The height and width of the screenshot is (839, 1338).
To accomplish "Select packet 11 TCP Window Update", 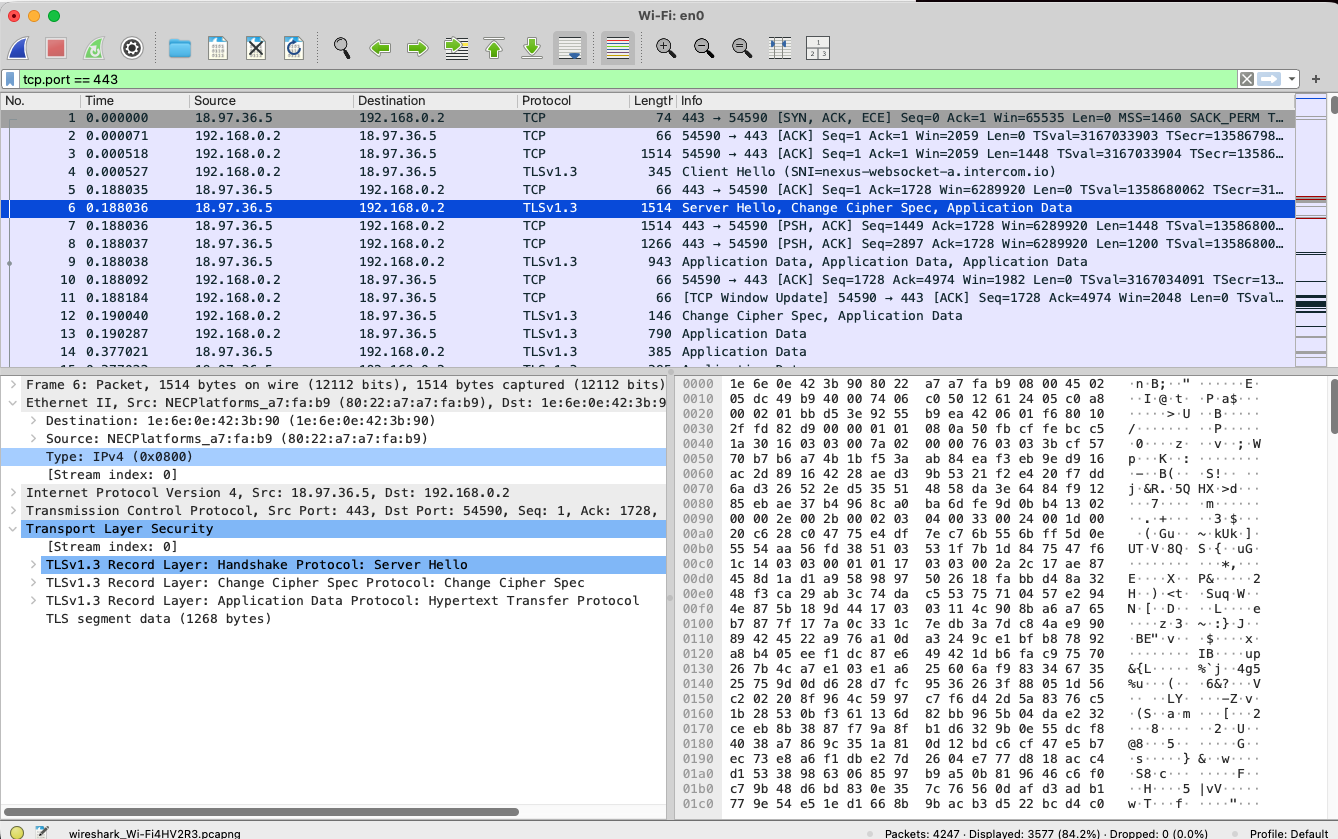I will pos(647,298).
